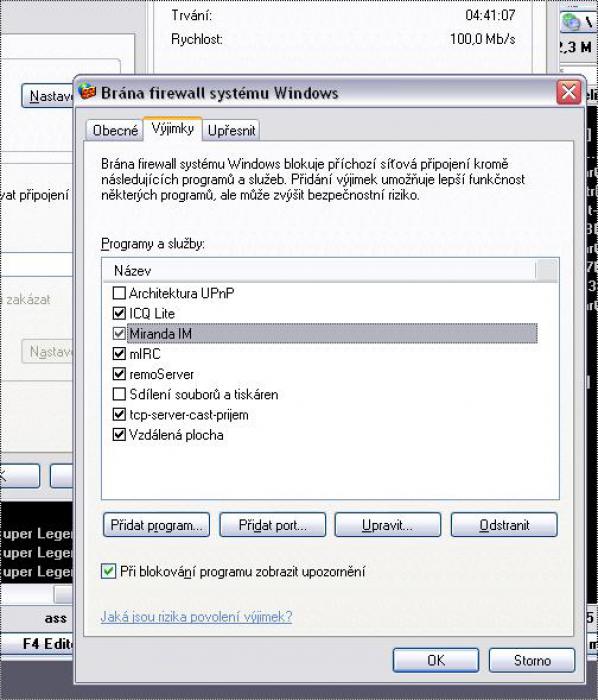598x700 pixels.
Task: Open 'Jaká jsou rizika povolení výjimek?' link
Action: pos(196,617)
